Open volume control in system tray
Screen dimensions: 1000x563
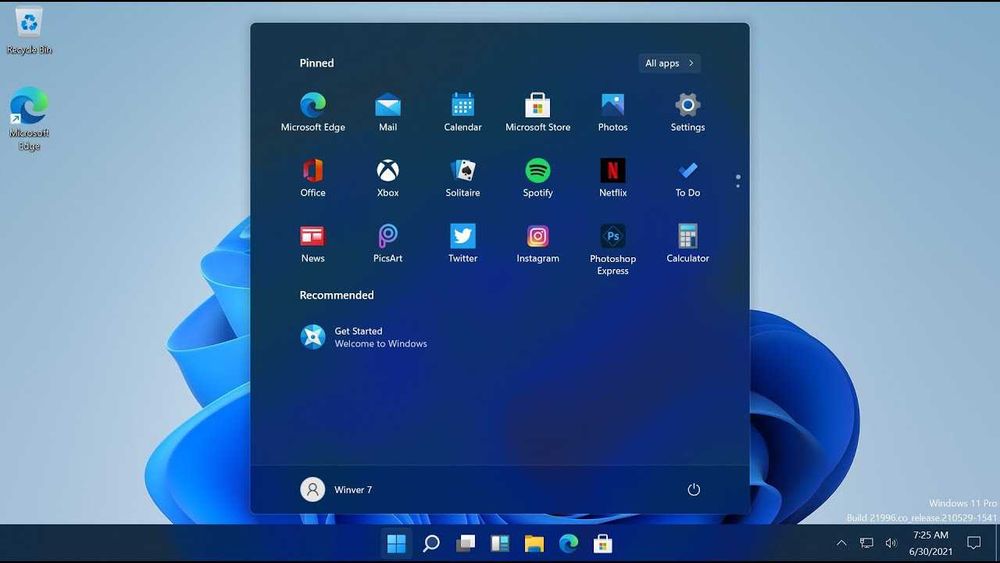[891, 543]
